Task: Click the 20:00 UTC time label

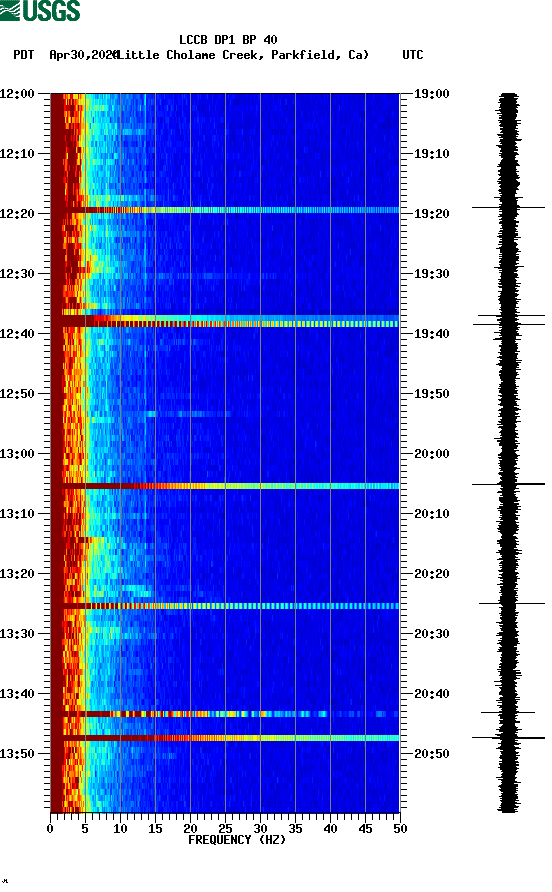Action: point(431,454)
